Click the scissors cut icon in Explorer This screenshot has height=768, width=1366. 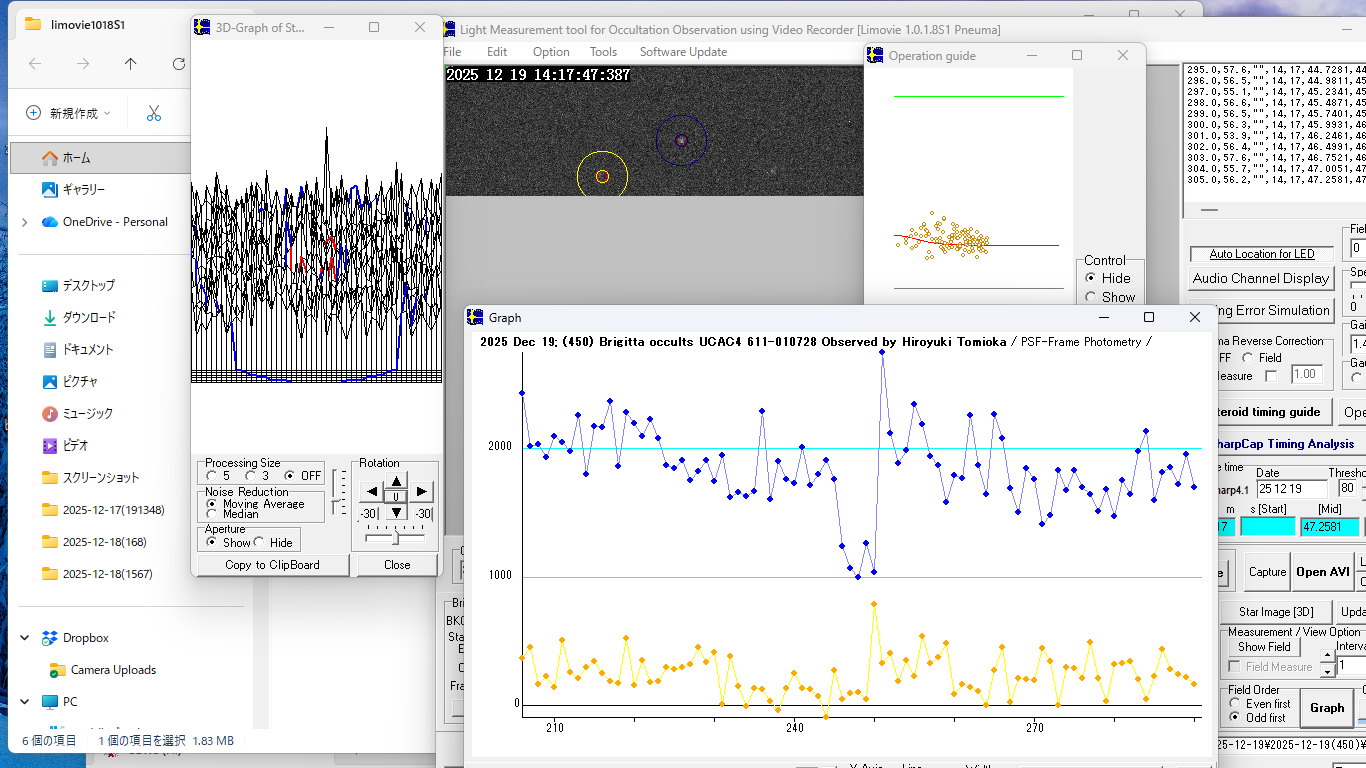(153, 113)
